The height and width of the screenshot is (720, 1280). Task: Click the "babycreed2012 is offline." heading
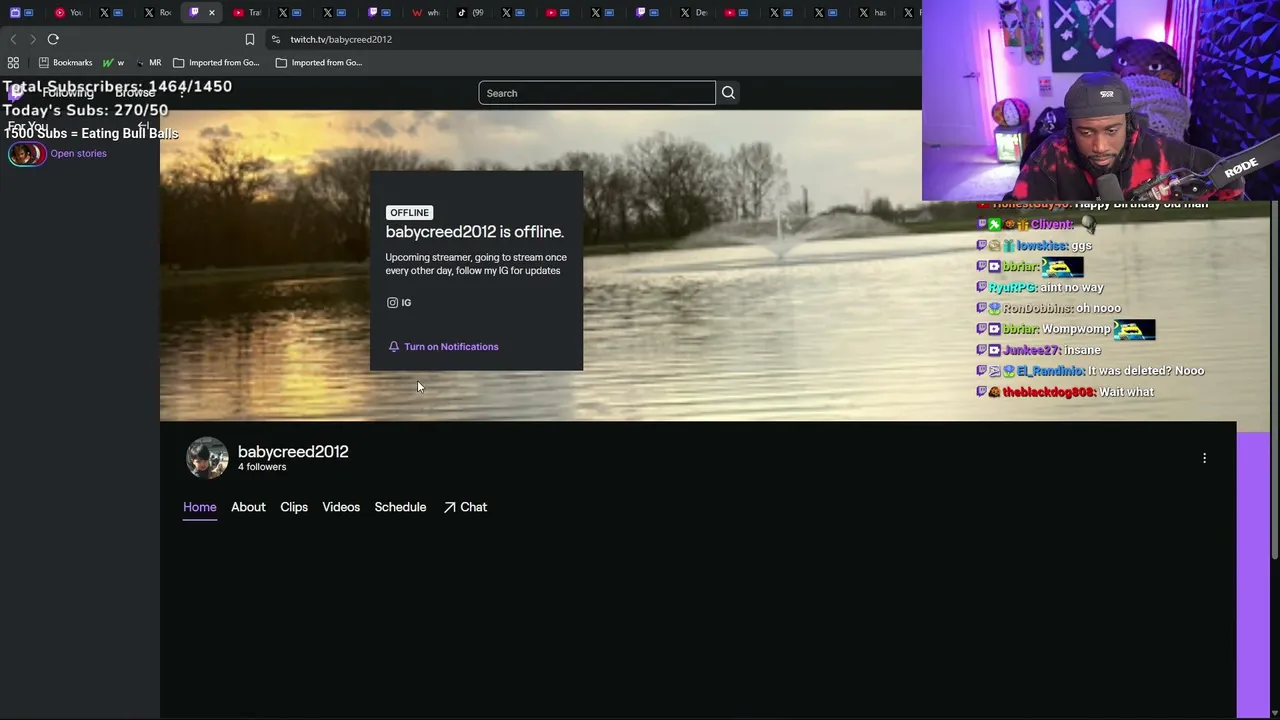[x=475, y=232]
